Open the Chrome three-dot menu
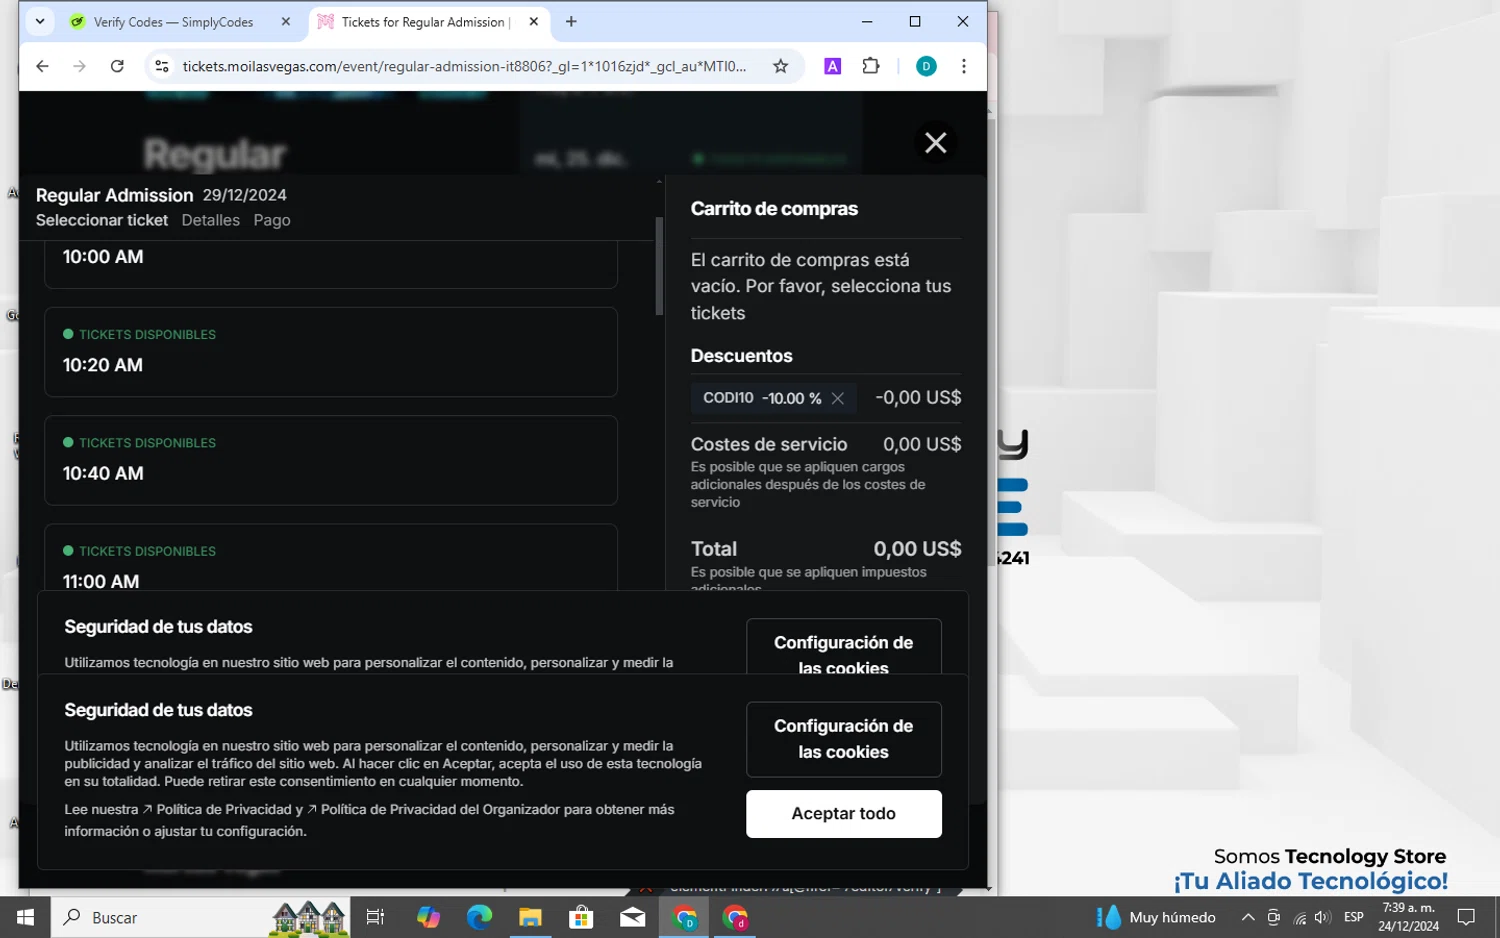This screenshot has width=1500, height=938. click(964, 66)
